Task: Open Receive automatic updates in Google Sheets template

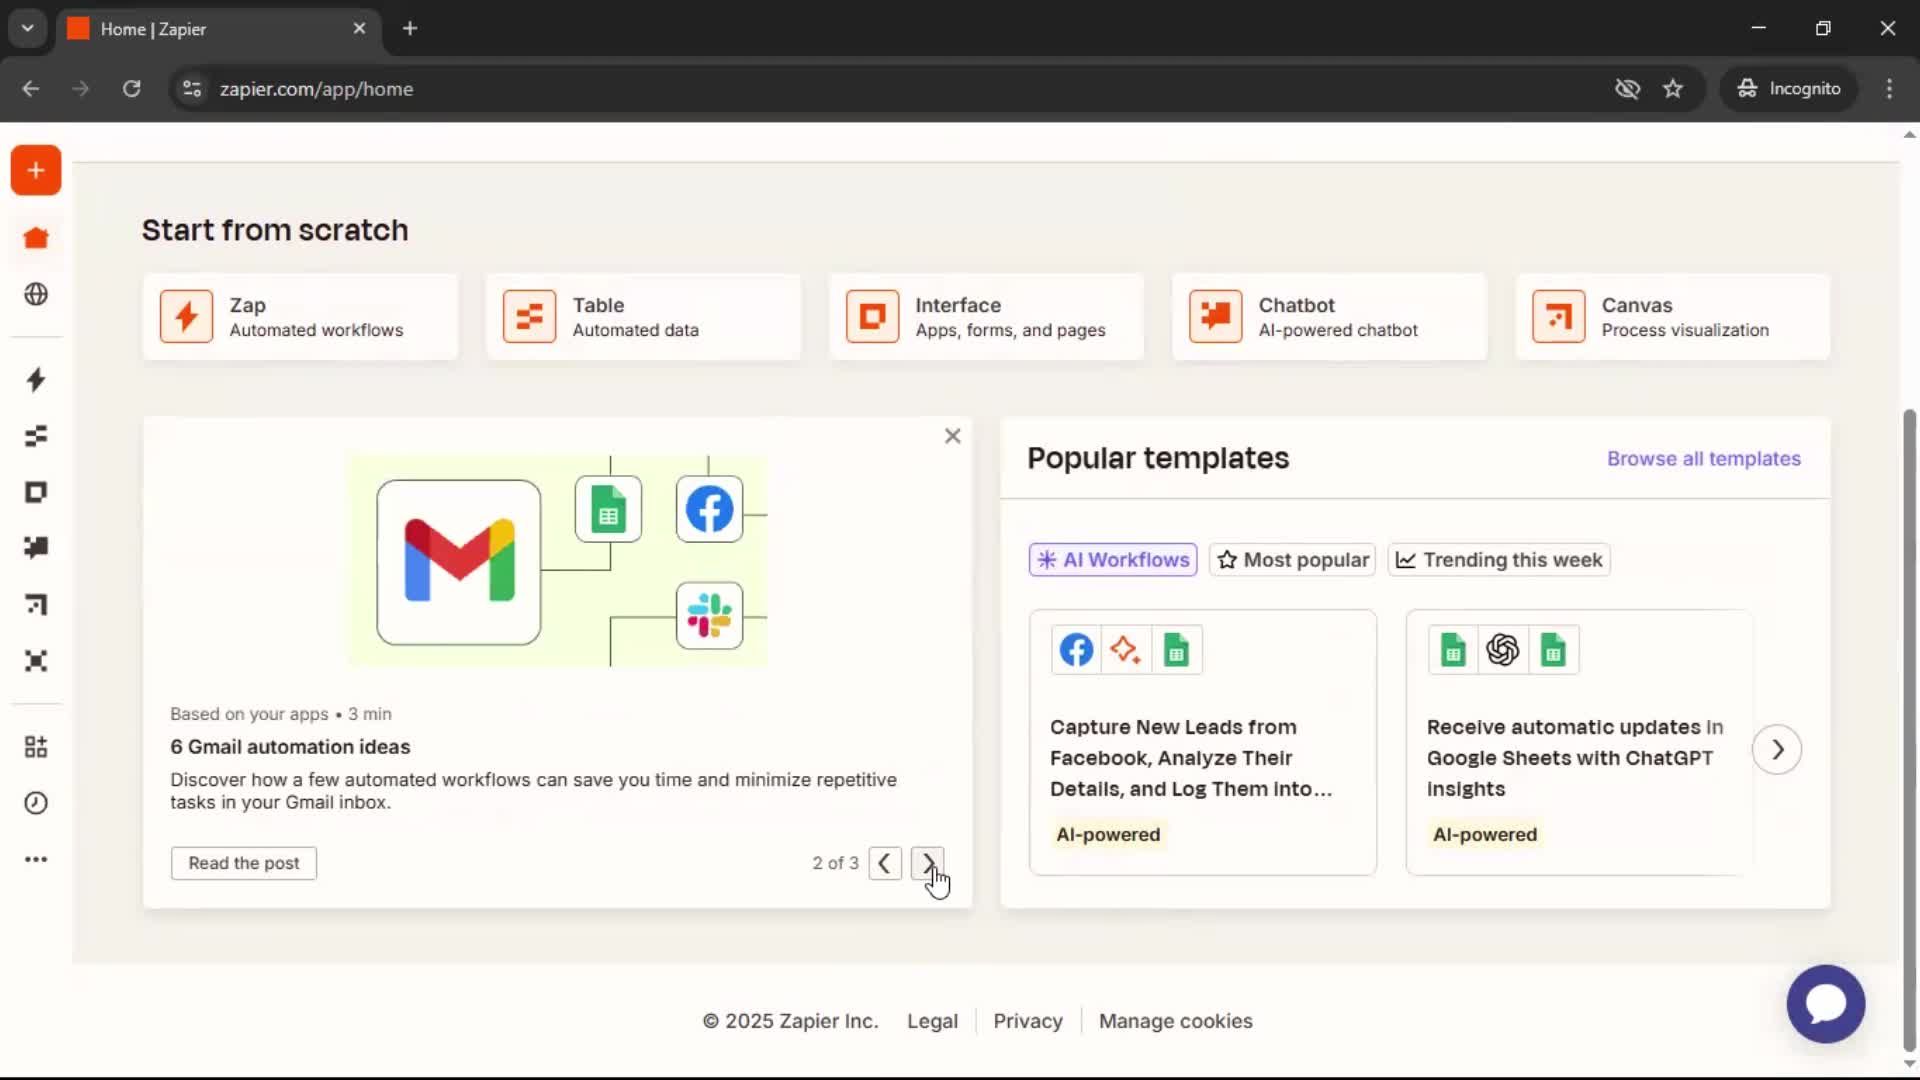Action: coord(1579,743)
